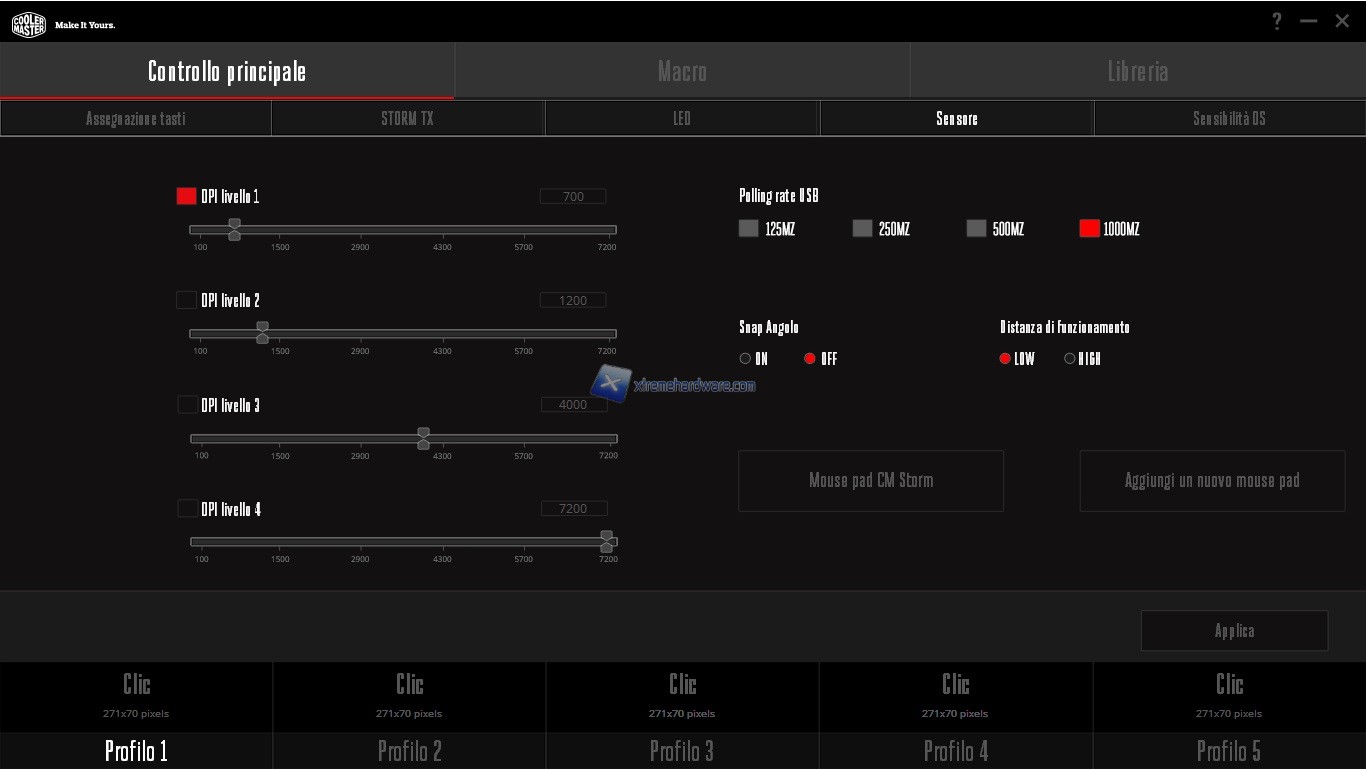The width and height of the screenshot is (1366, 769).
Task: Open help via the question mark icon
Action: (1277, 21)
